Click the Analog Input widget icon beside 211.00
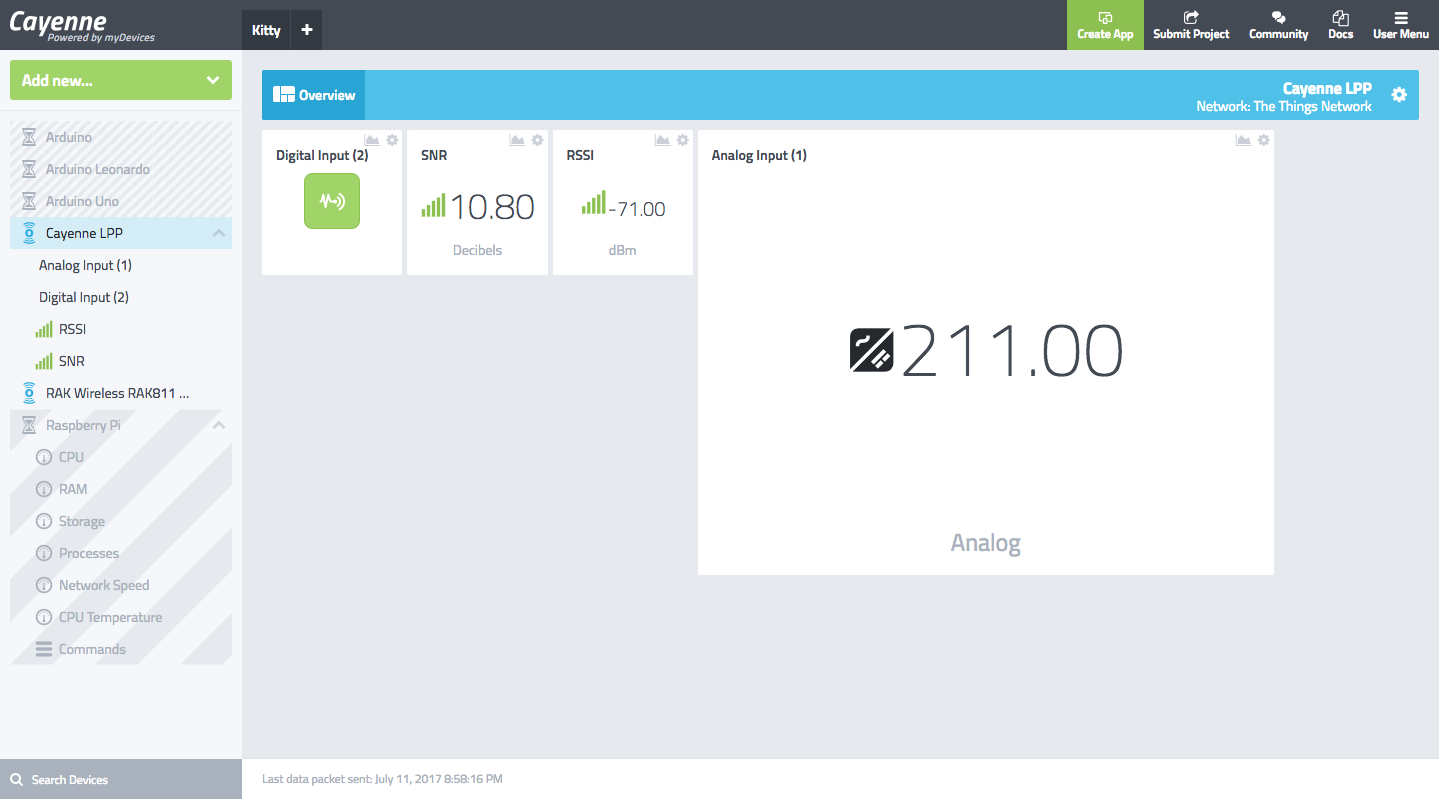 click(872, 351)
